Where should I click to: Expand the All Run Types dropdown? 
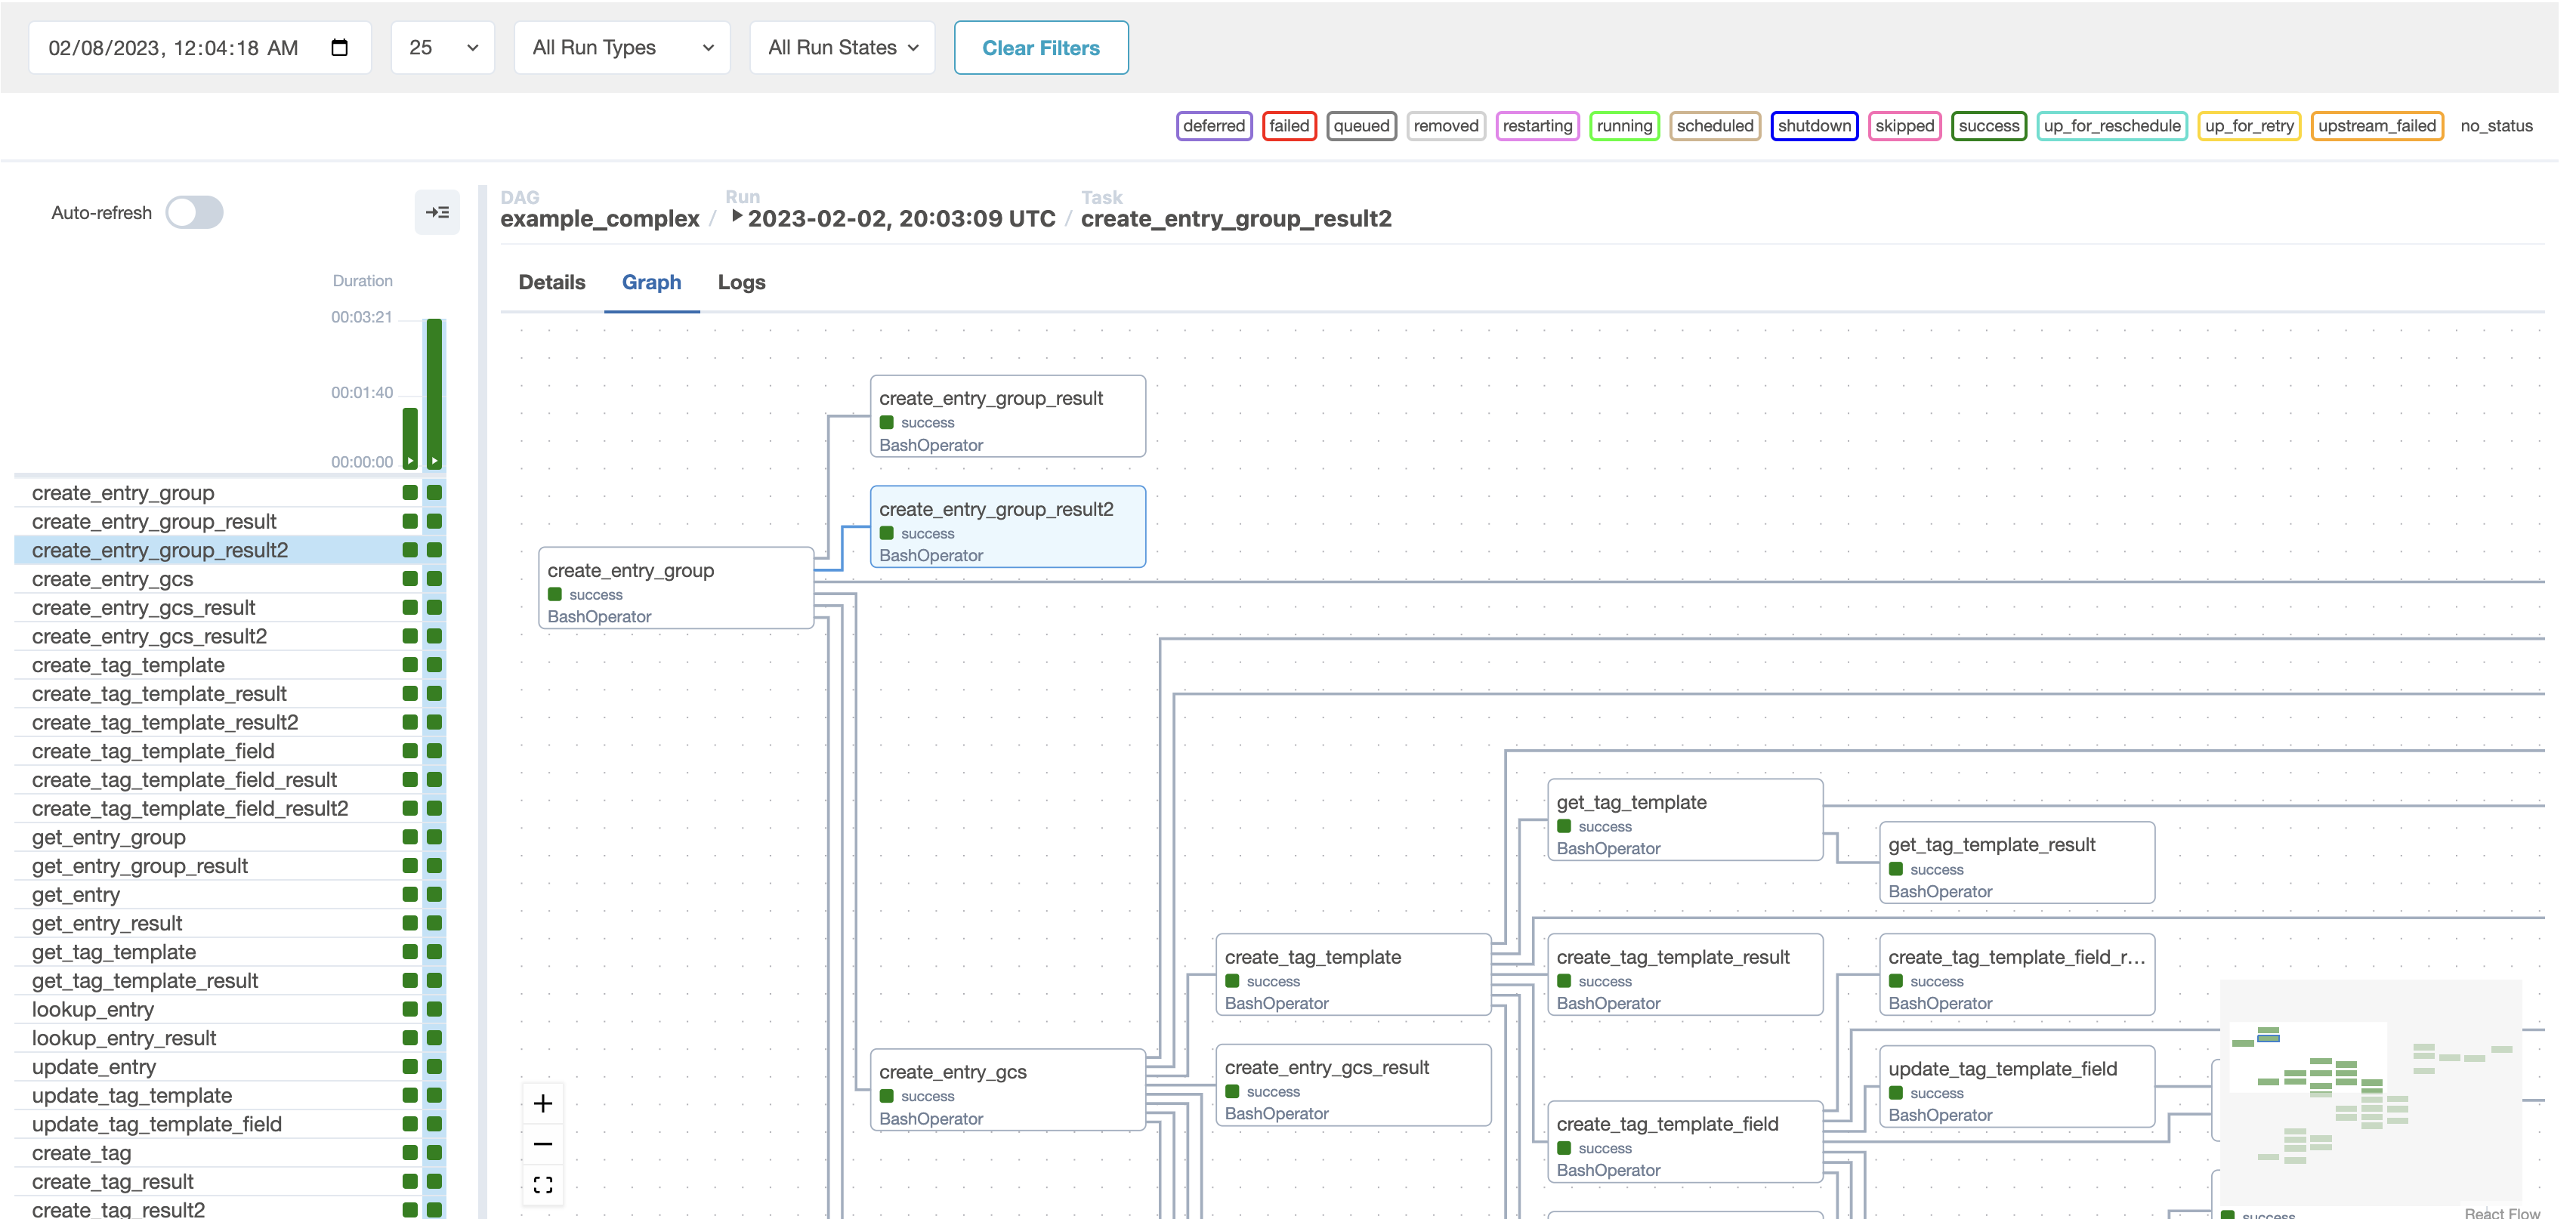pos(622,47)
